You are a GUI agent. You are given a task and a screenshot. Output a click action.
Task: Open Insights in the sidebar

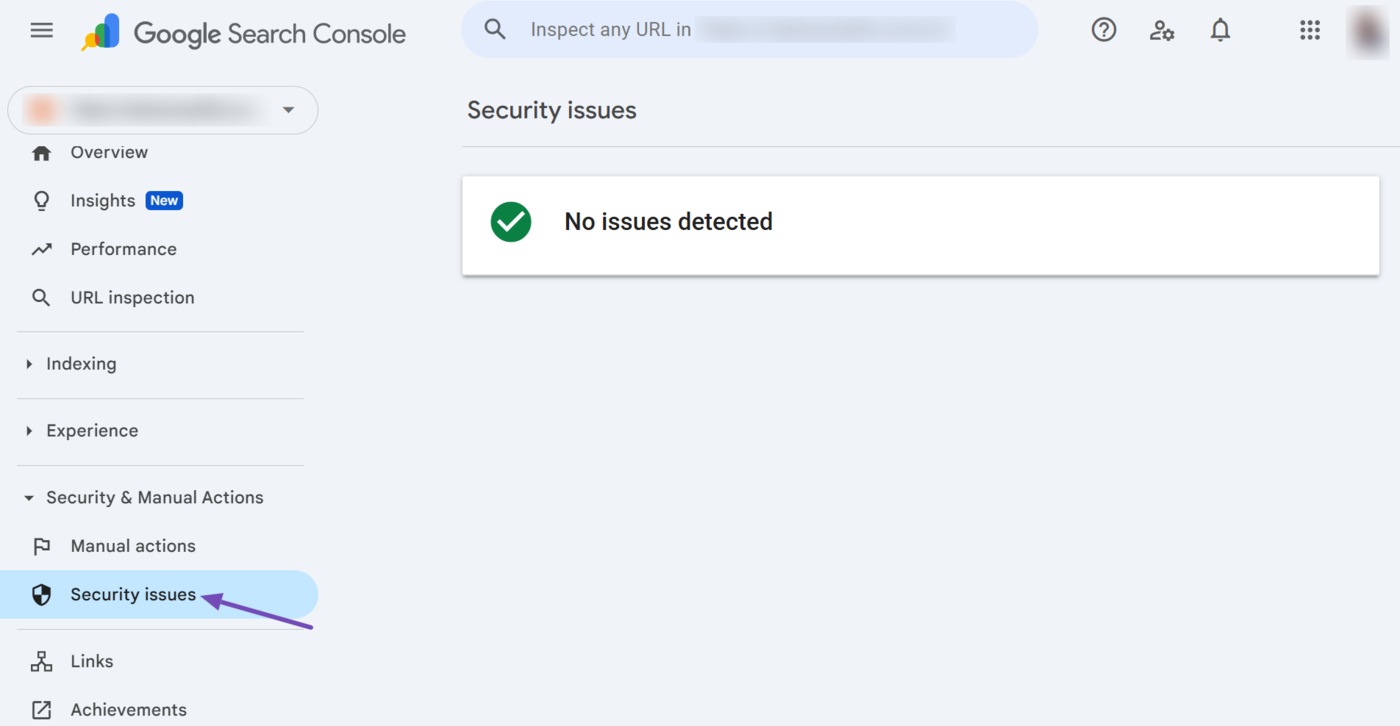point(103,201)
